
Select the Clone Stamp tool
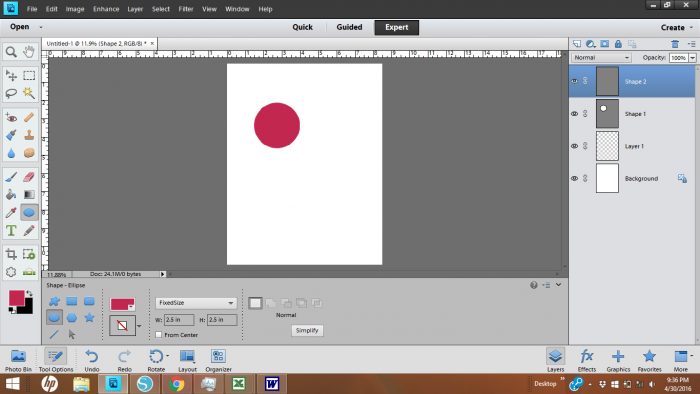tap(29, 135)
